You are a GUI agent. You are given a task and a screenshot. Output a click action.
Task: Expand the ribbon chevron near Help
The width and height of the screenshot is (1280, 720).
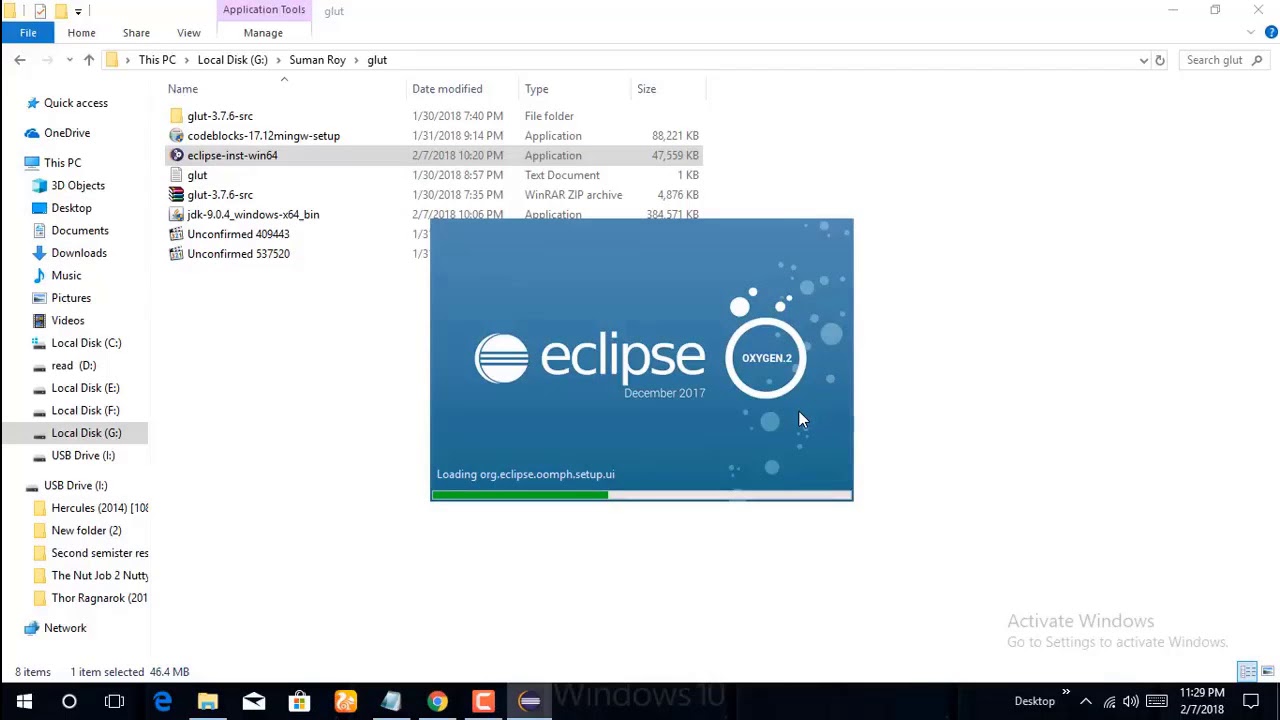tap(1251, 33)
